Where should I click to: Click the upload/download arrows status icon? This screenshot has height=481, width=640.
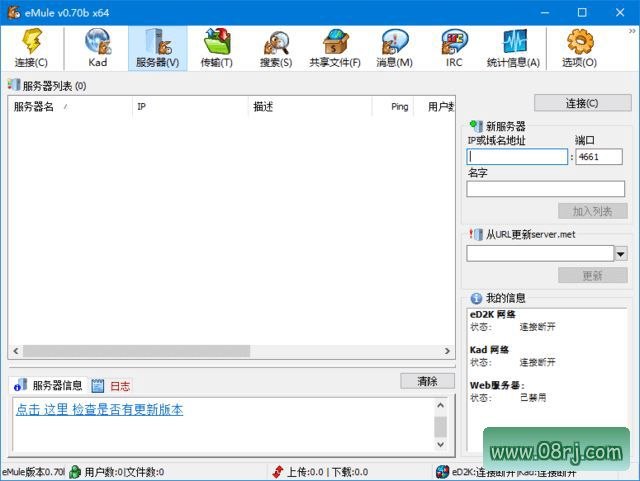[278, 472]
